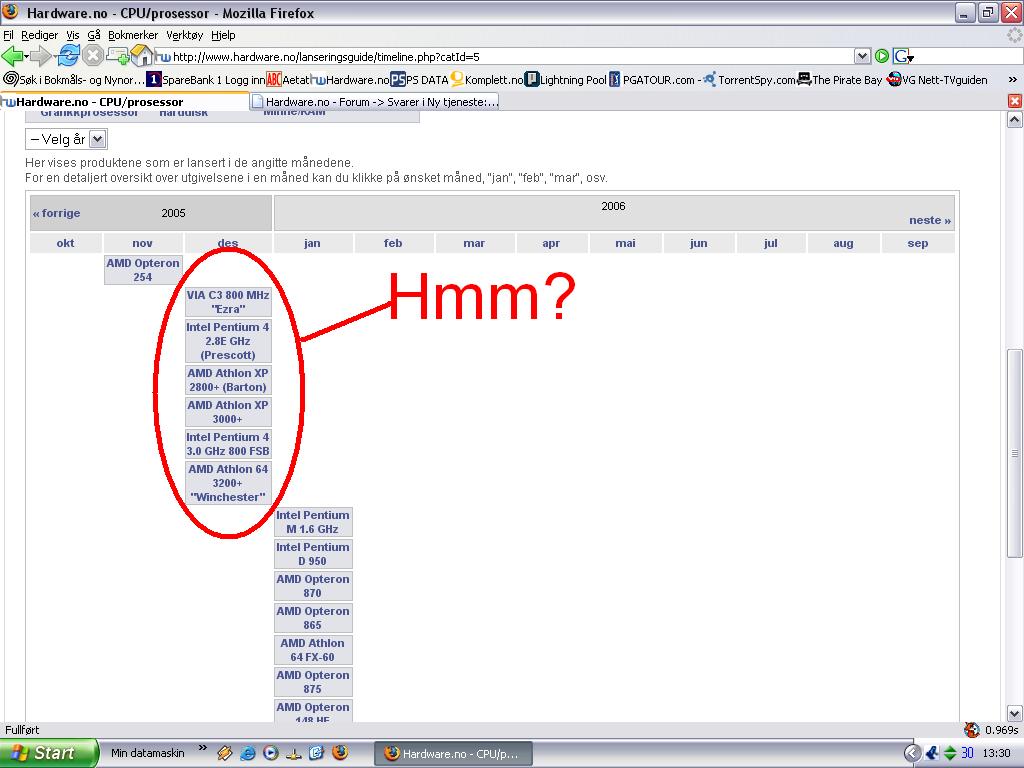Screen dimensions: 1024x768
Task: Open the SpareBank 1 Logg inn bookmark
Action: [x=206, y=80]
